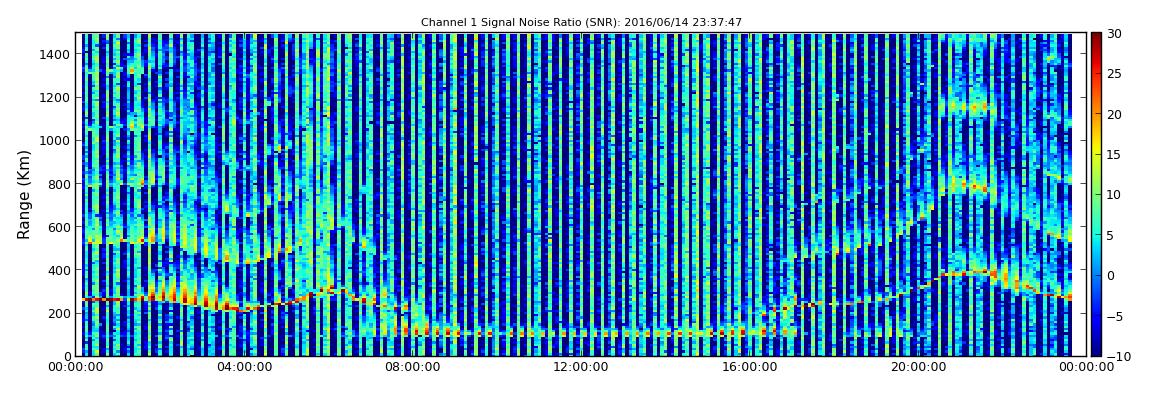Click the 16:00:00 time axis label
The image size is (1150, 407).
coord(748,367)
